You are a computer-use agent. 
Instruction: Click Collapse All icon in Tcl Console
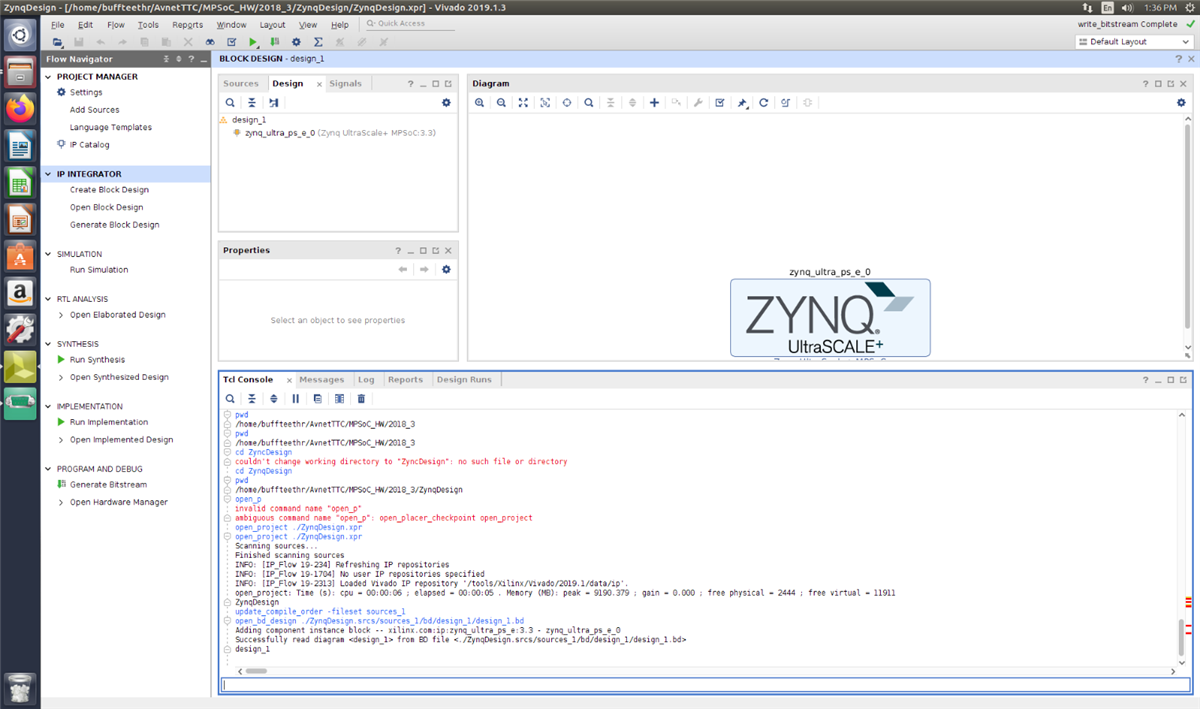tap(252, 398)
